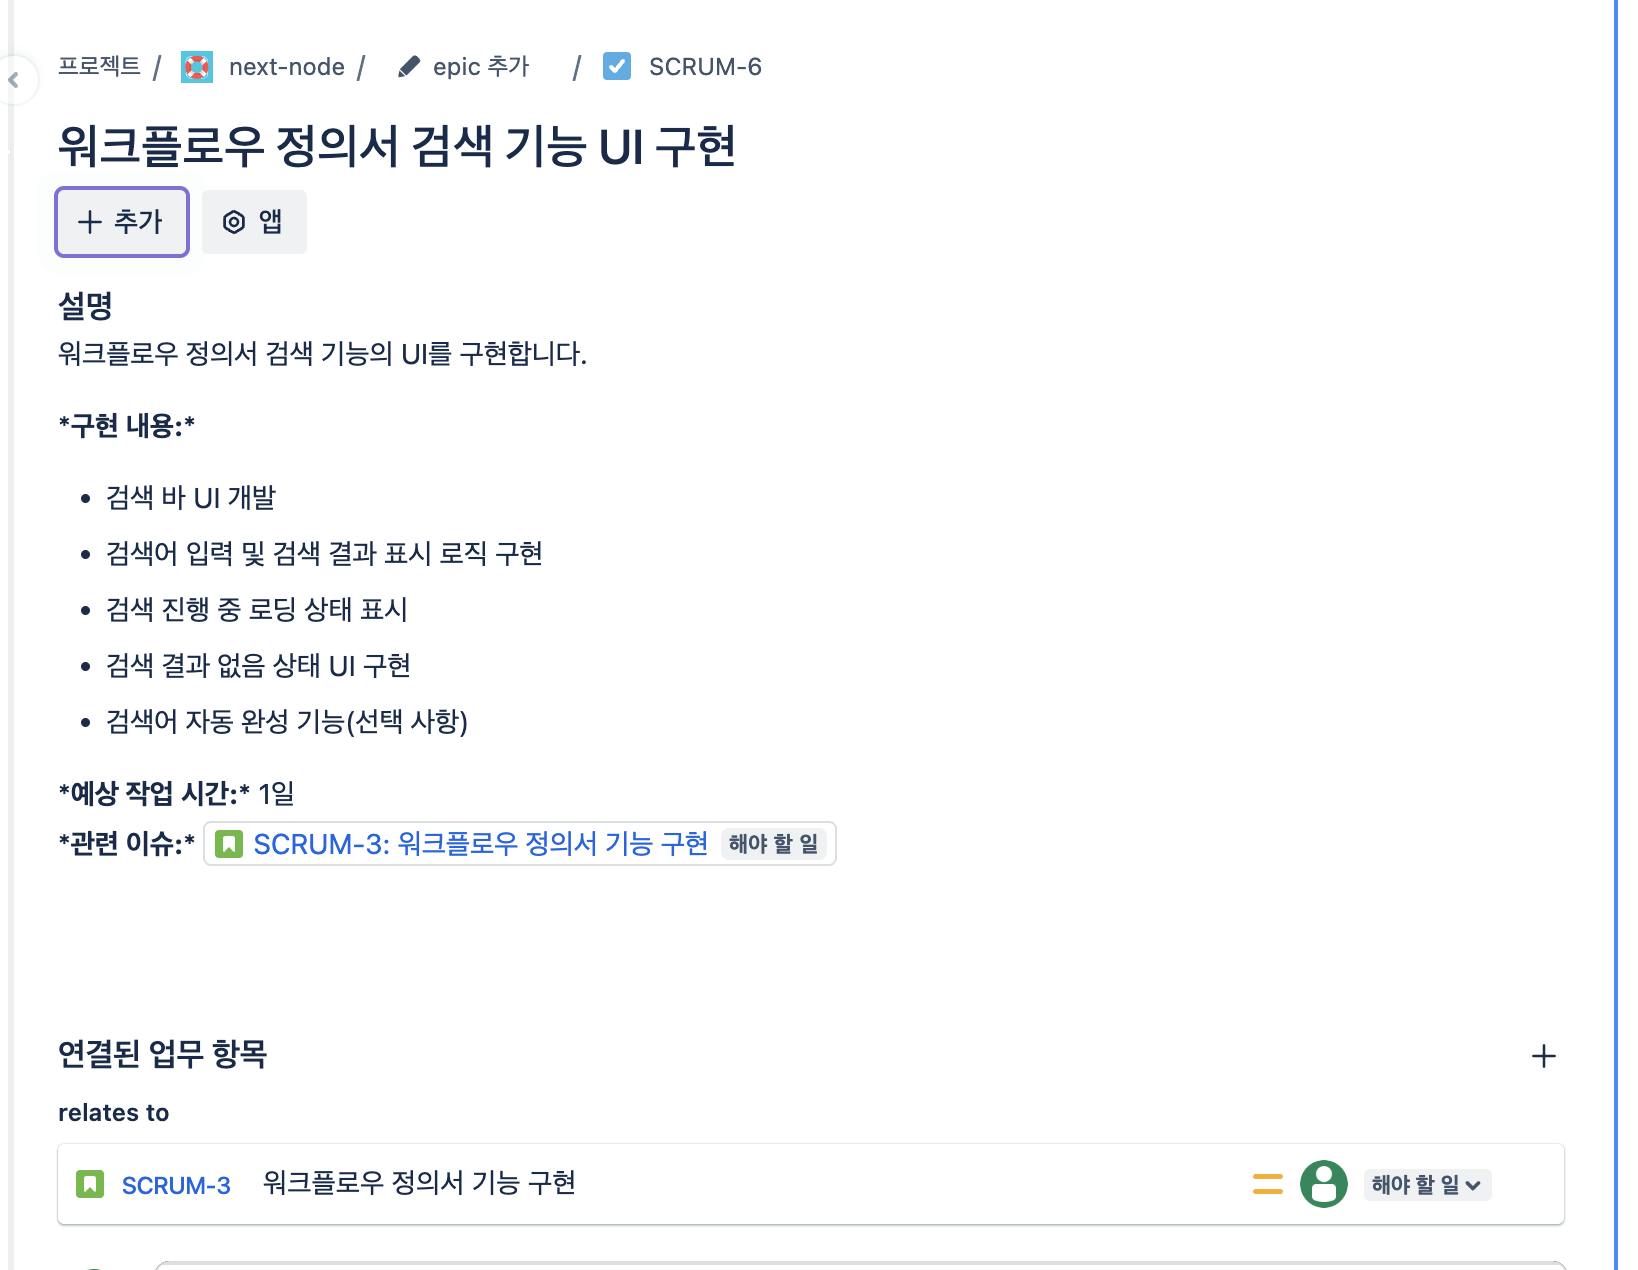Expand the 해야 할 일 status dropdown

coord(1426,1185)
